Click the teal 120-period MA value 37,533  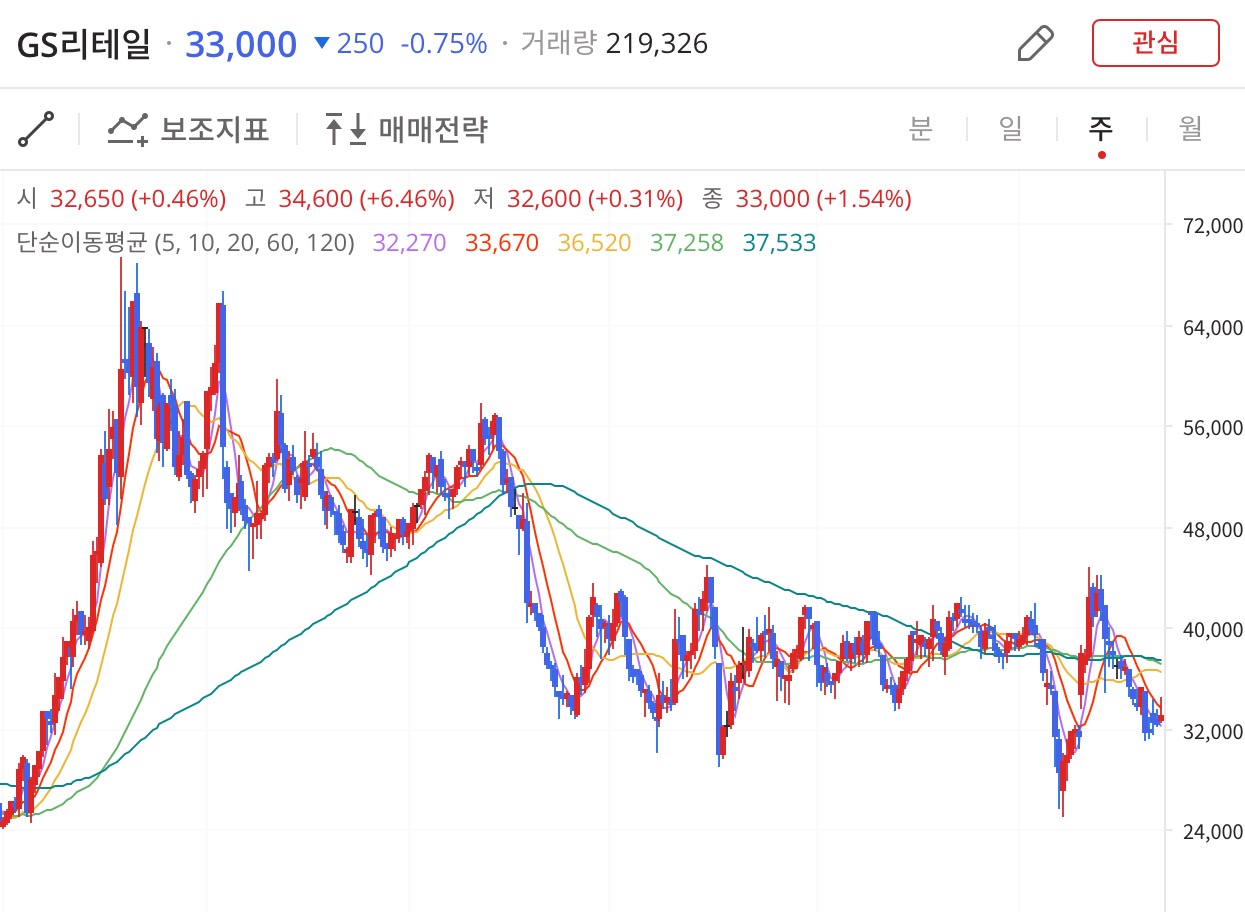click(779, 243)
